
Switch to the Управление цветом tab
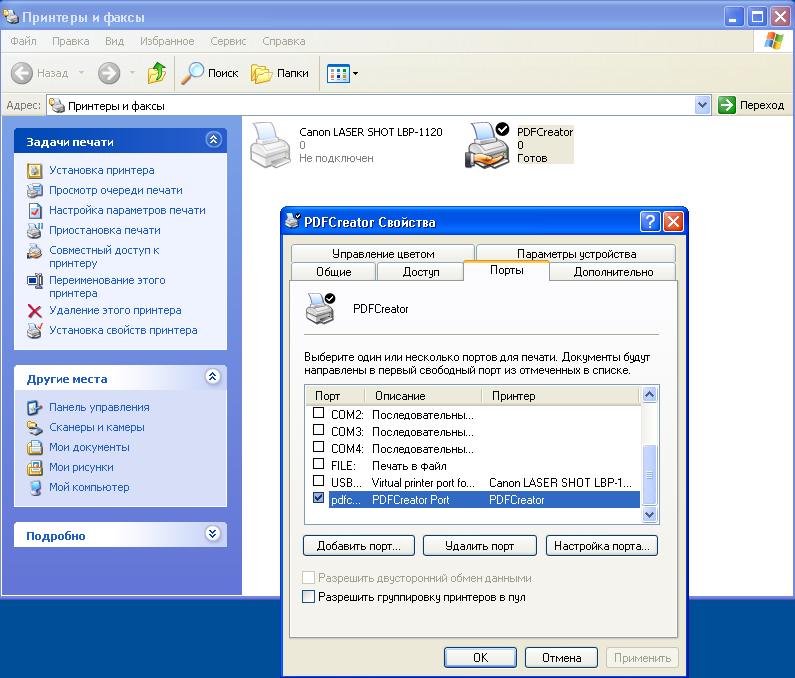pyautogui.click(x=383, y=254)
